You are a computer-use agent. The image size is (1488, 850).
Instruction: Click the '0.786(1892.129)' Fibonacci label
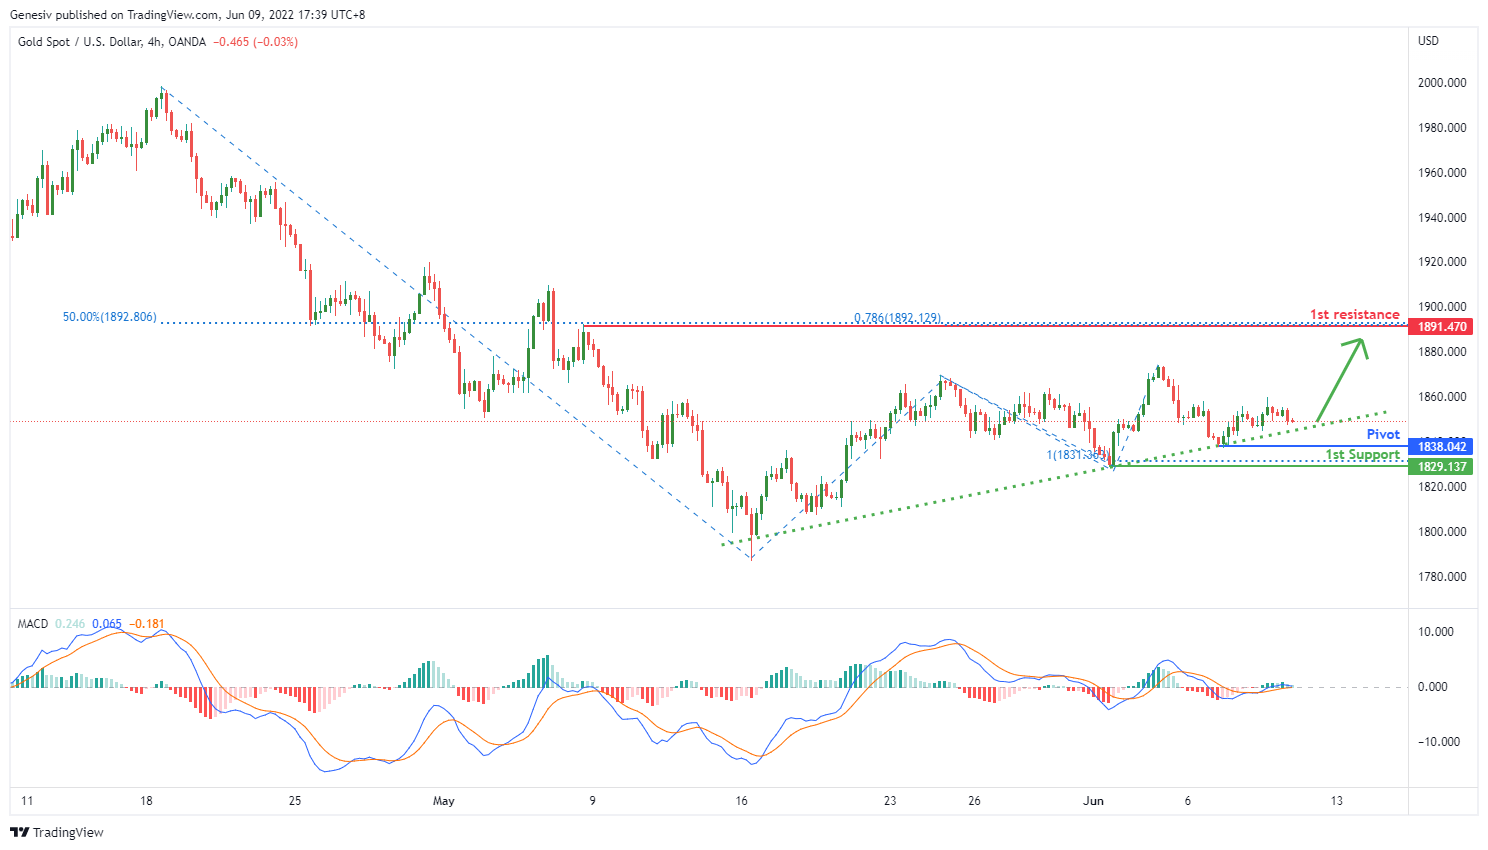[897, 318]
